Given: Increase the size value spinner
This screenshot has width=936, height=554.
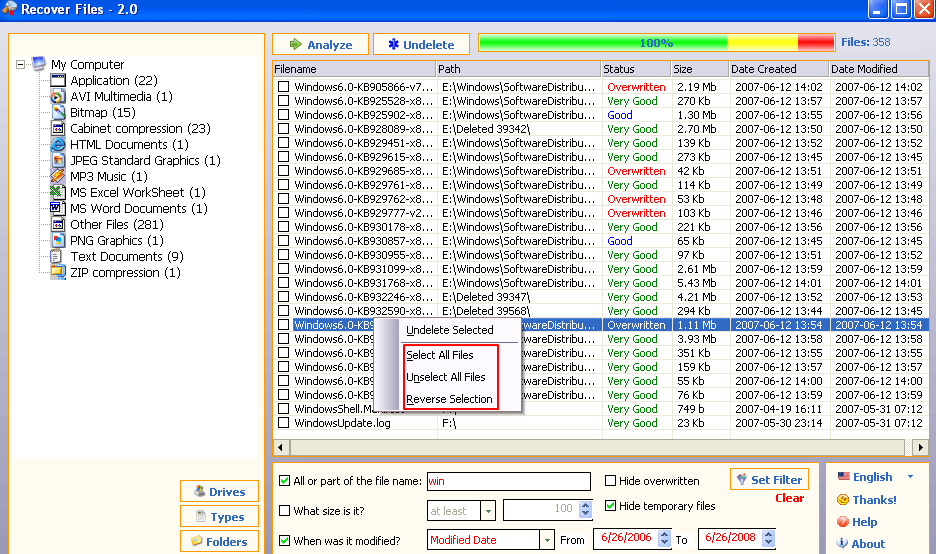Looking at the screenshot, I should coord(586,506).
